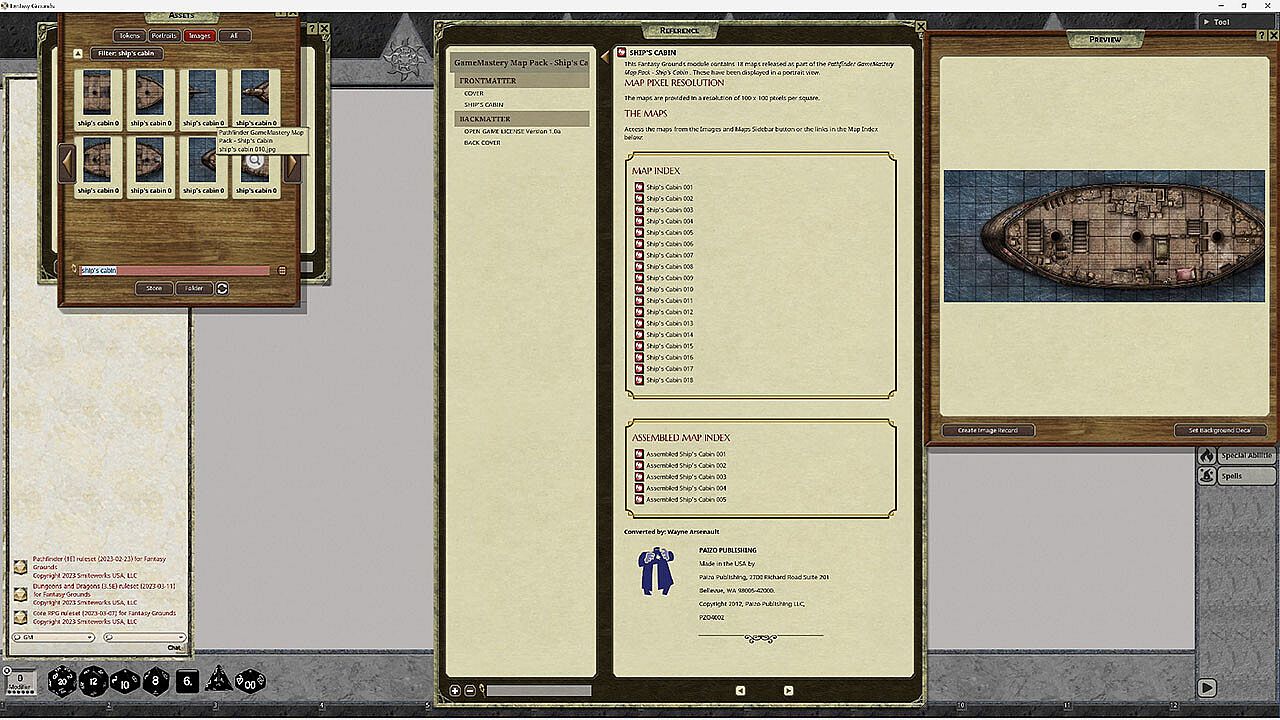
Task: Open "OPEN GAME LICENSE Version 1.0a" entry
Action: (x=512, y=131)
